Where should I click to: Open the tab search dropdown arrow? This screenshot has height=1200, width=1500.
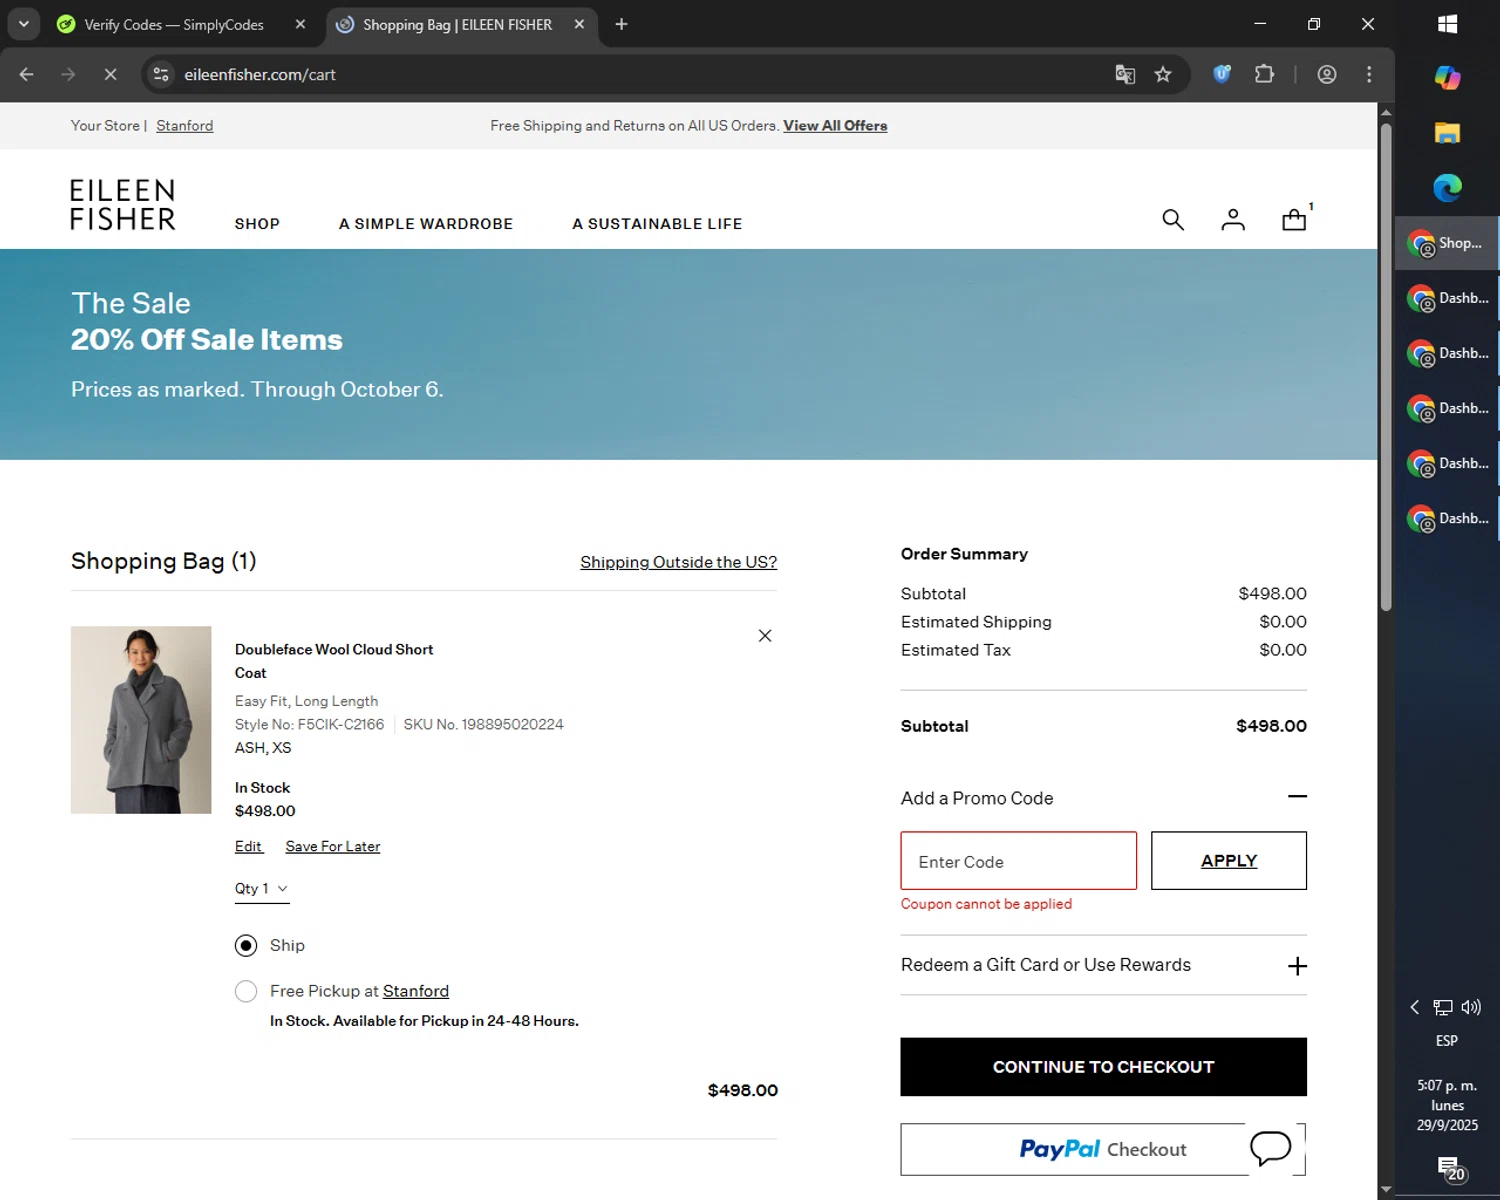pos(23,24)
